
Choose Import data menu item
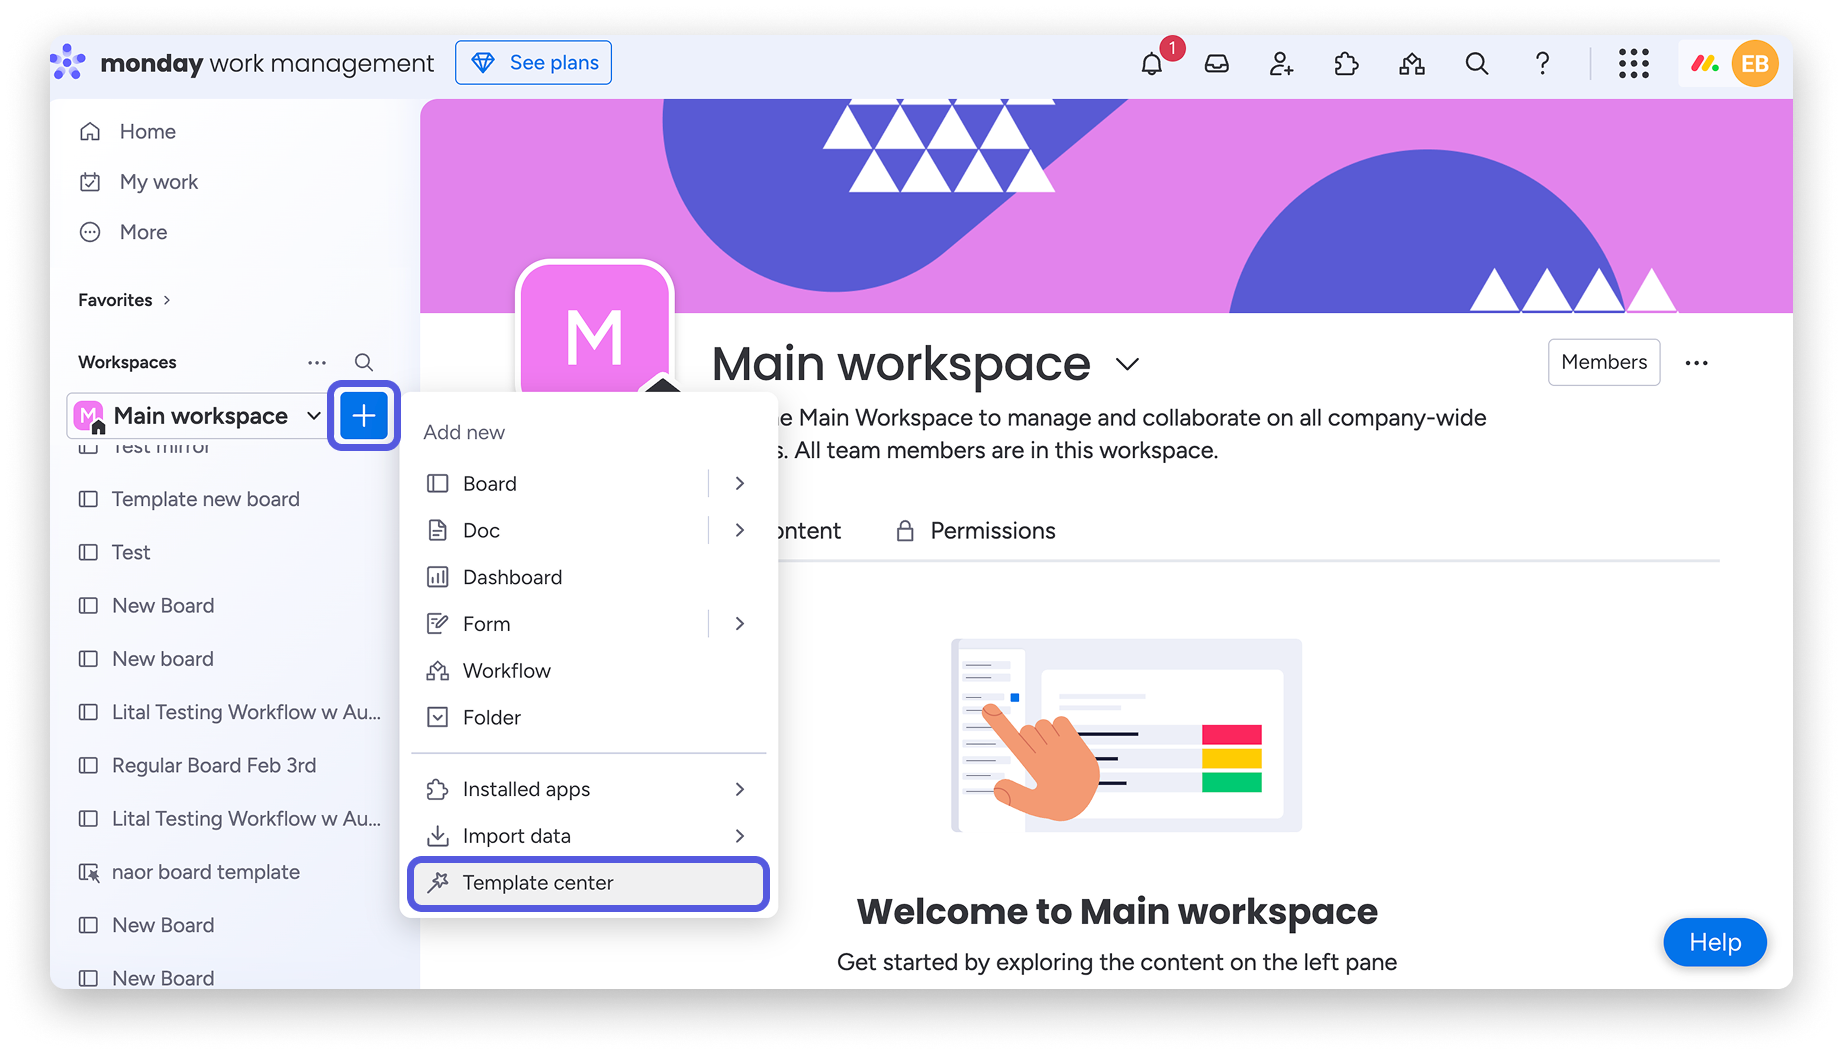click(x=589, y=836)
